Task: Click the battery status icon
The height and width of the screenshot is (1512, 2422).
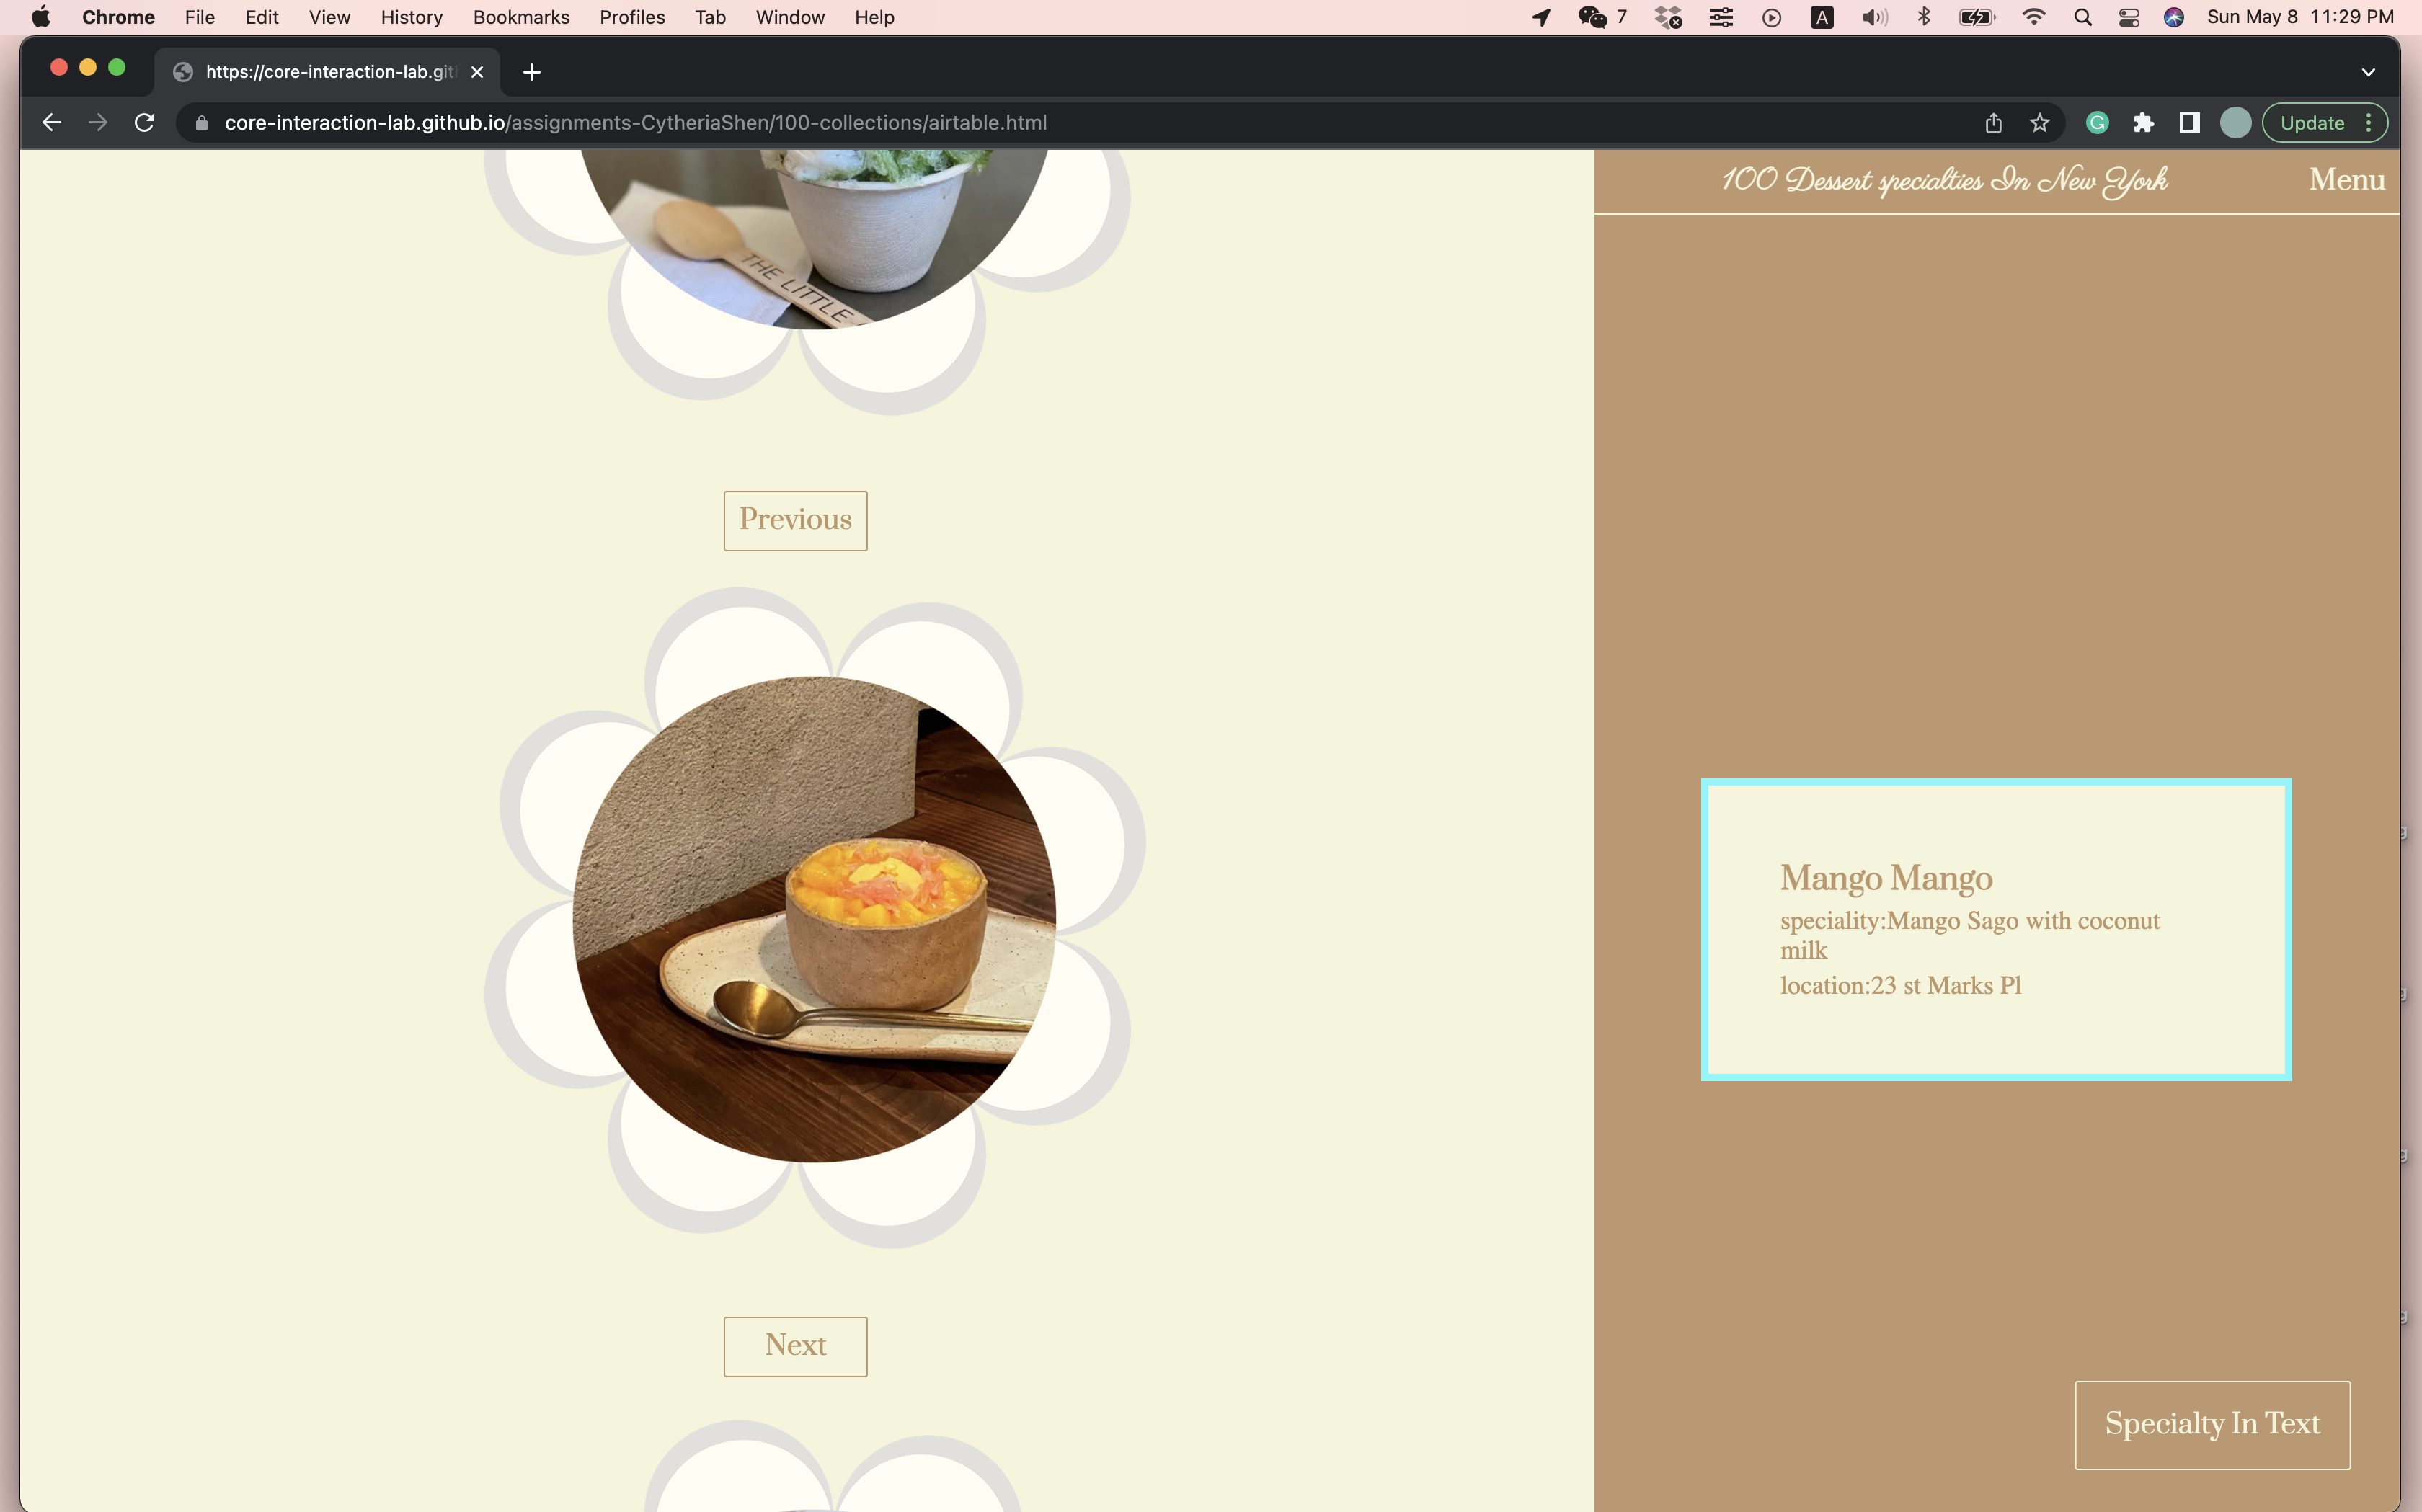Action: click(x=1977, y=17)
